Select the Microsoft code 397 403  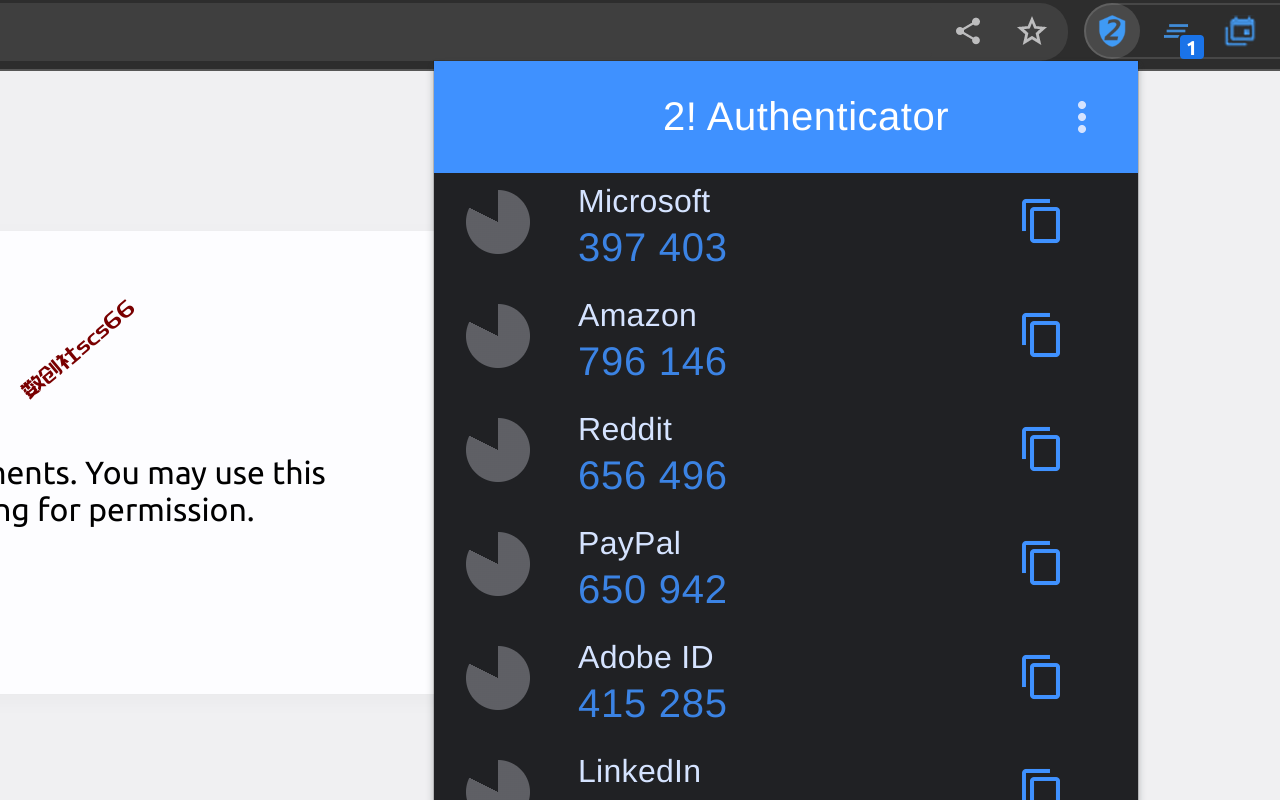(x=652, y=247)
